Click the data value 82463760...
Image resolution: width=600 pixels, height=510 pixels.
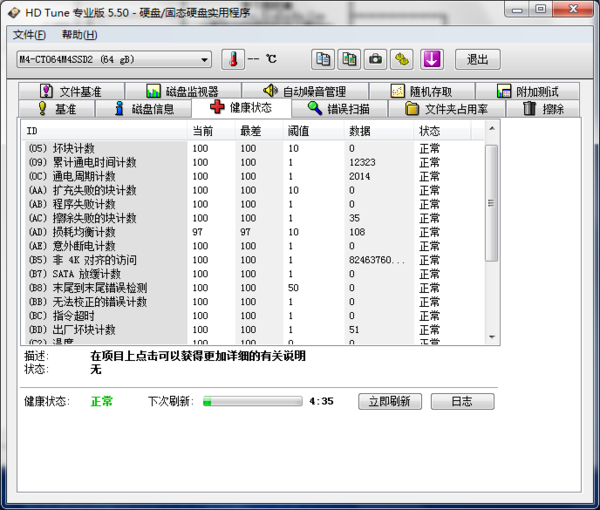(x=377, y=260)
